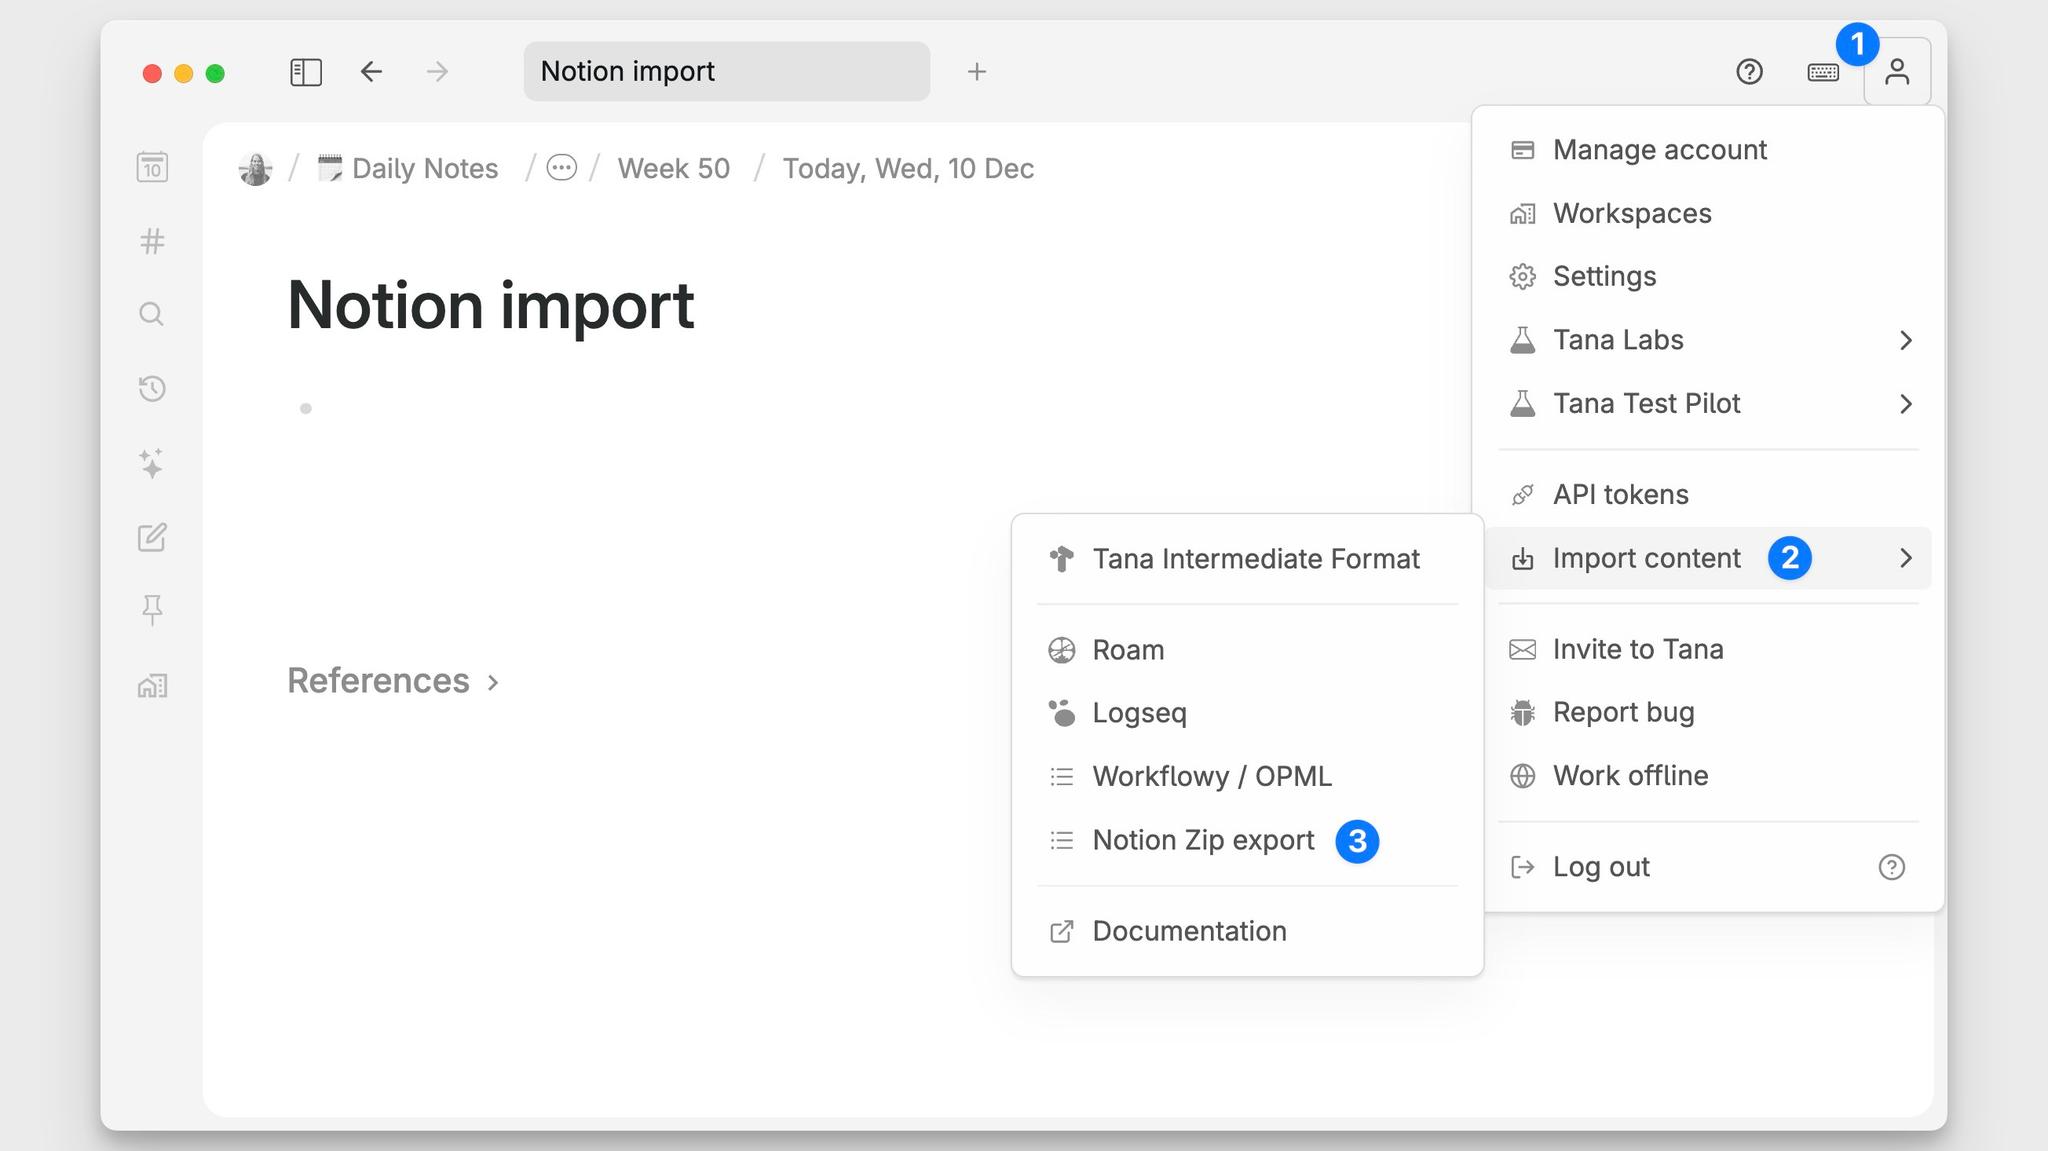
Task: Open the user account icon
Action: 1897,72
